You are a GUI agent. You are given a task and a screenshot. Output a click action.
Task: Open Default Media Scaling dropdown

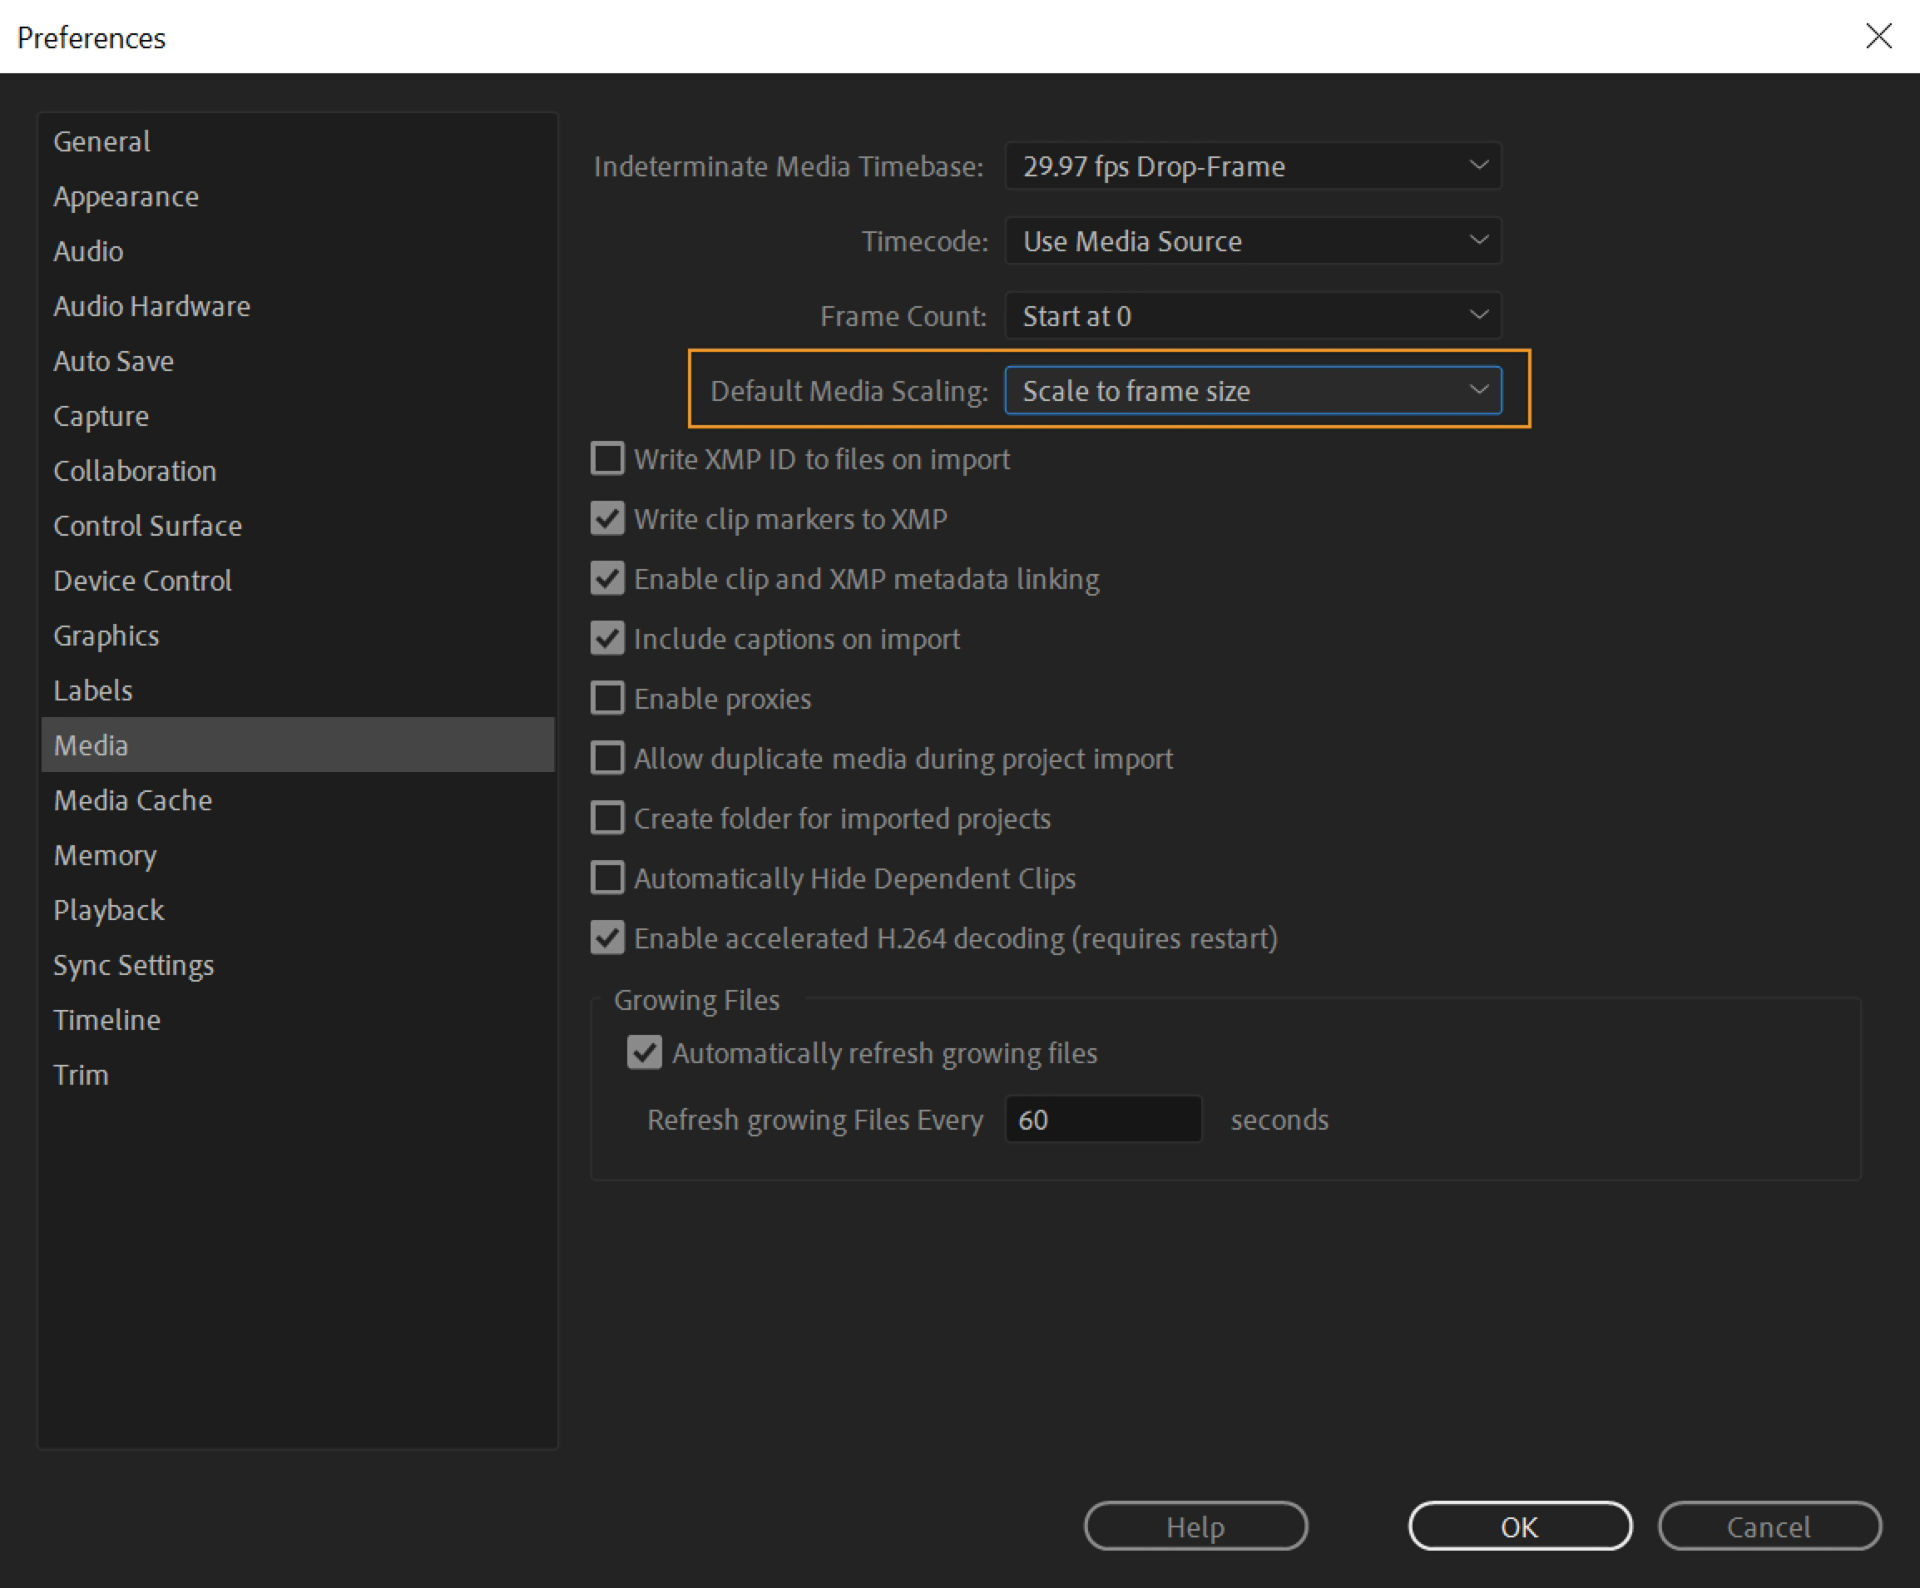1252,391
